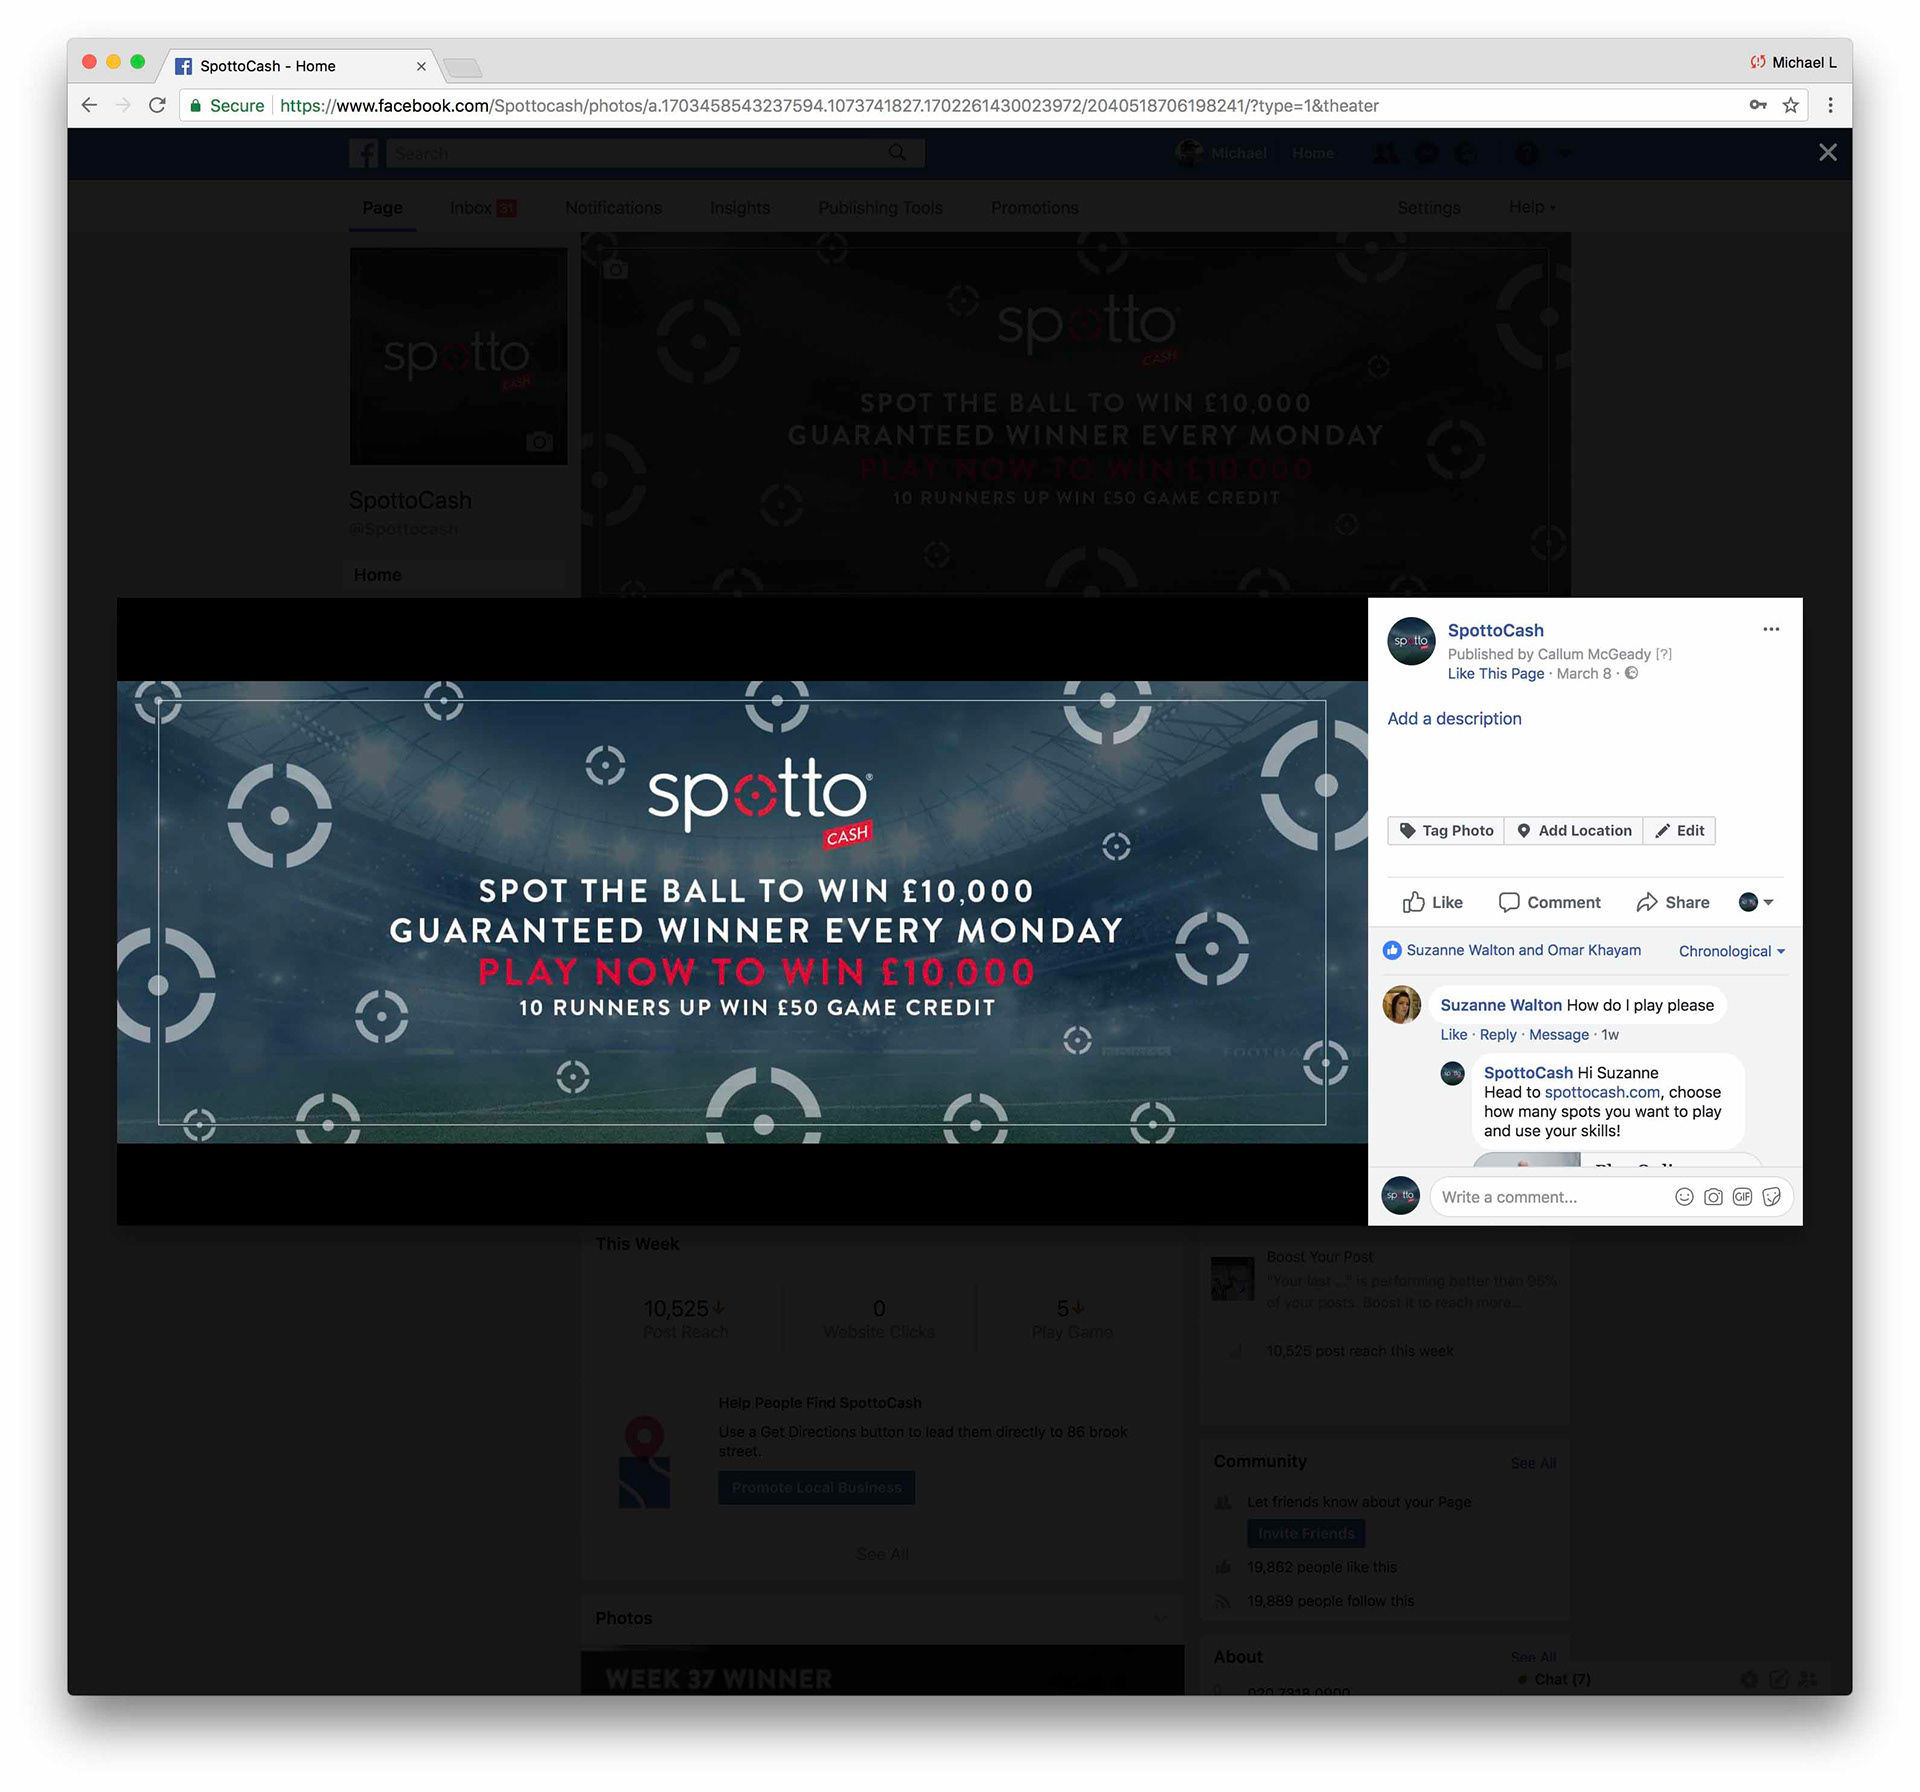Close the SpottoCash browser tab
Screen dimensions: 1920x1792
[x=421, y=66]
